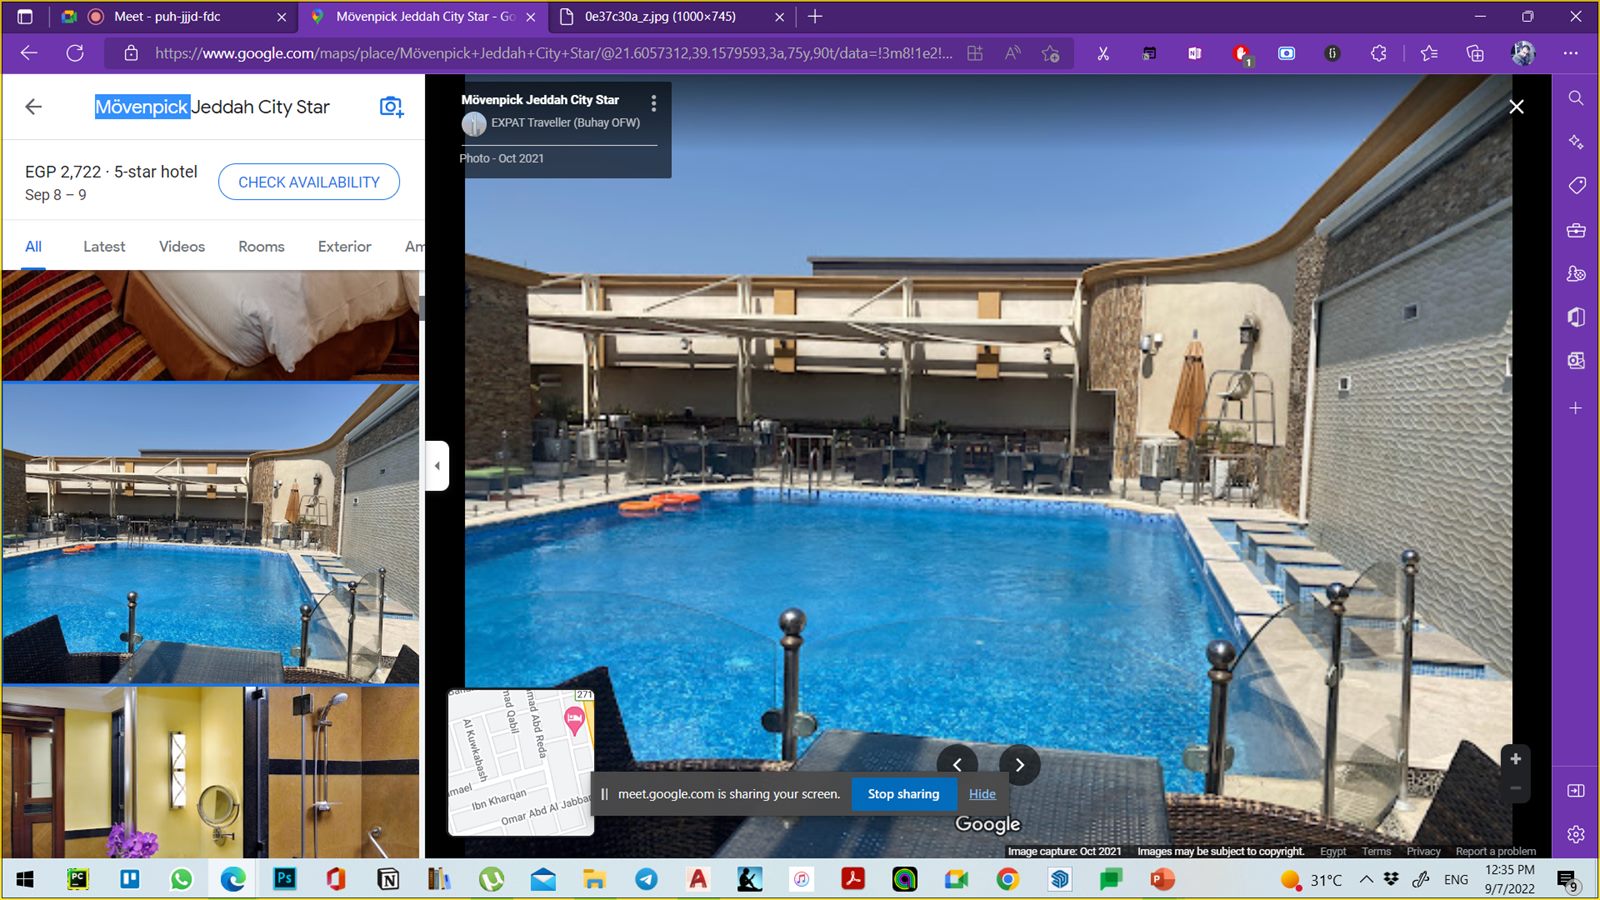This screenshot has height=900, width=1600.
Task: Launch Photoshop from the taskbar
Action: [285, 880]
